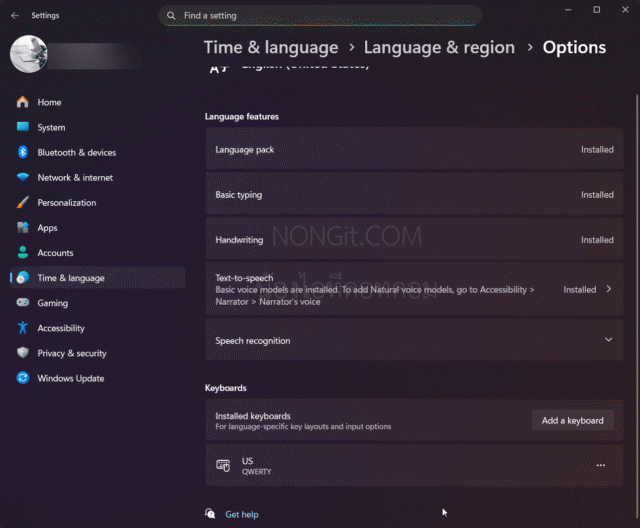Screen dimensions: 640x528
Task: Click the search magnifier icon
Action: pyautogui.click(x=171, y=16)
